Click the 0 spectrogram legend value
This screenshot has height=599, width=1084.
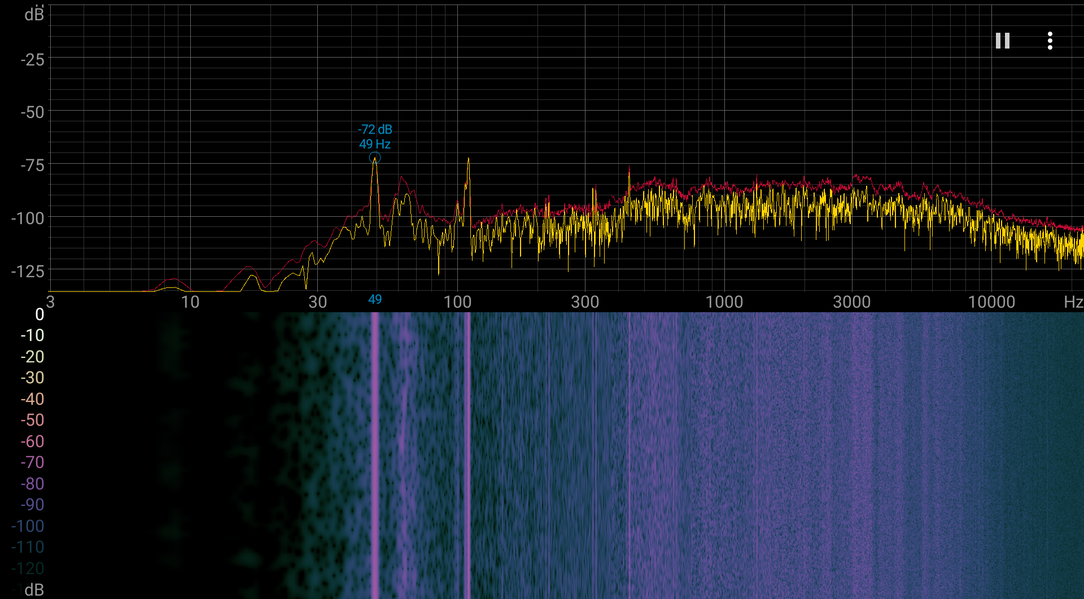click(39, 315)
